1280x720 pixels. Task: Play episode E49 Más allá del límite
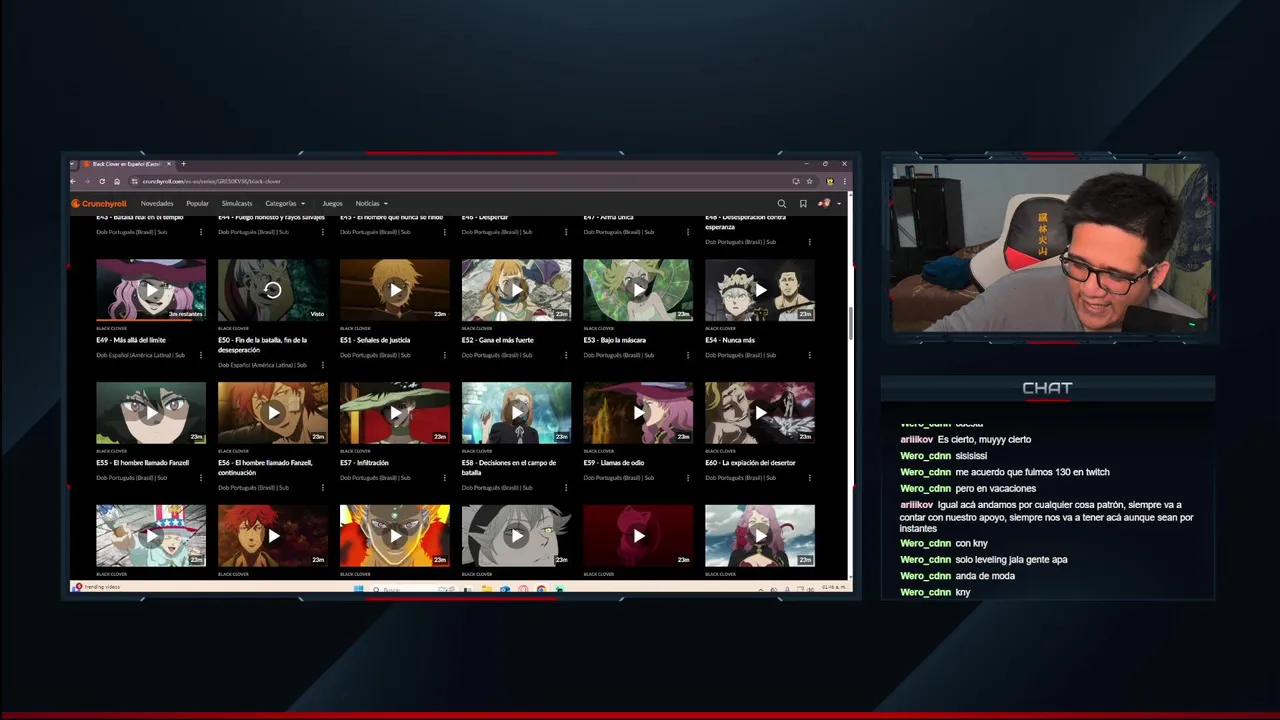(x=151, y=290)
